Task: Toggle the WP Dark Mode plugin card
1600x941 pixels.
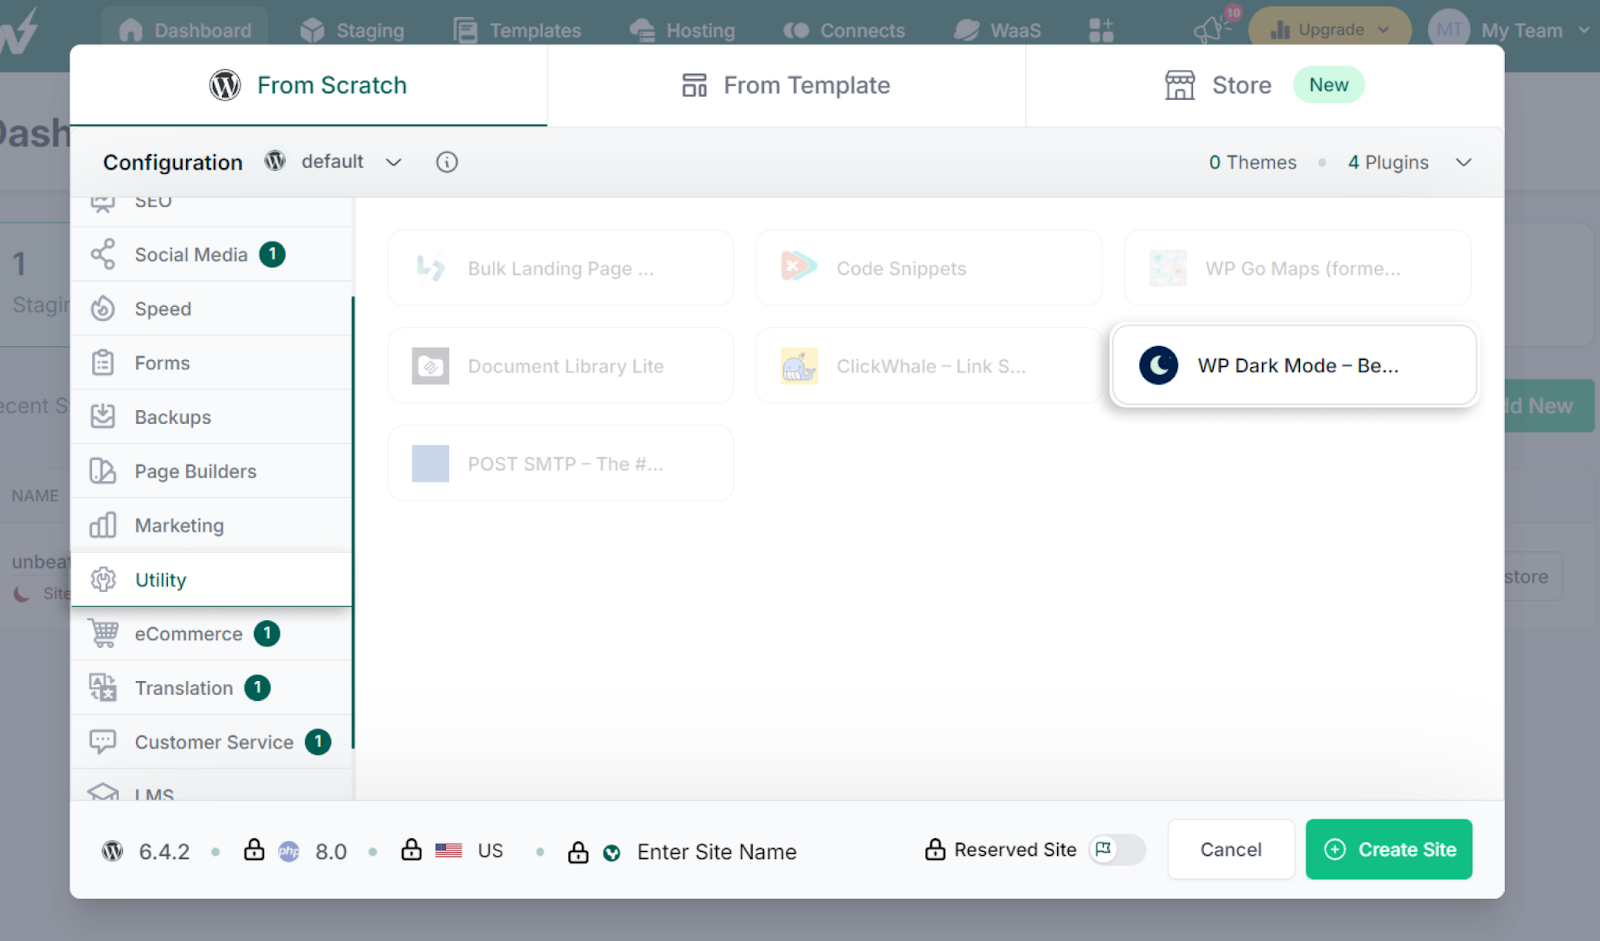Action: tap(1294, 365)
